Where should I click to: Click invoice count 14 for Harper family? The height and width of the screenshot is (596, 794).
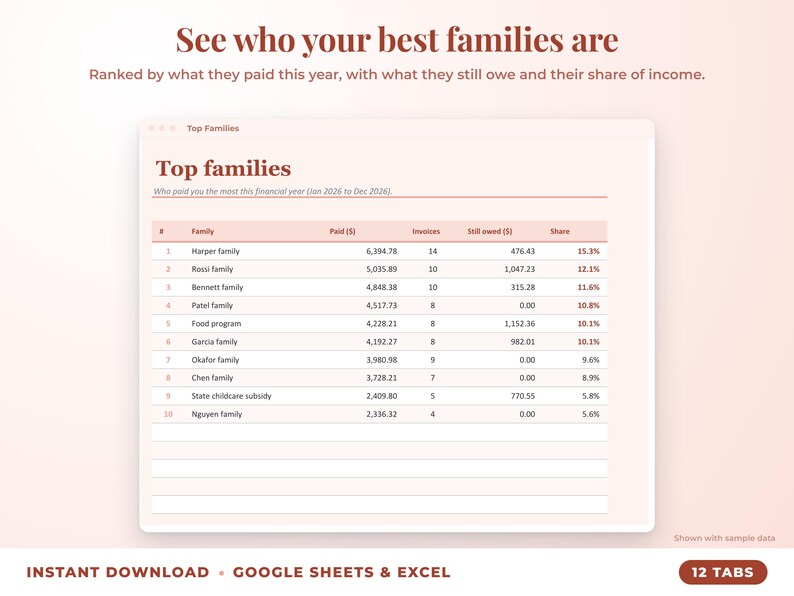[x=432, y=251]
